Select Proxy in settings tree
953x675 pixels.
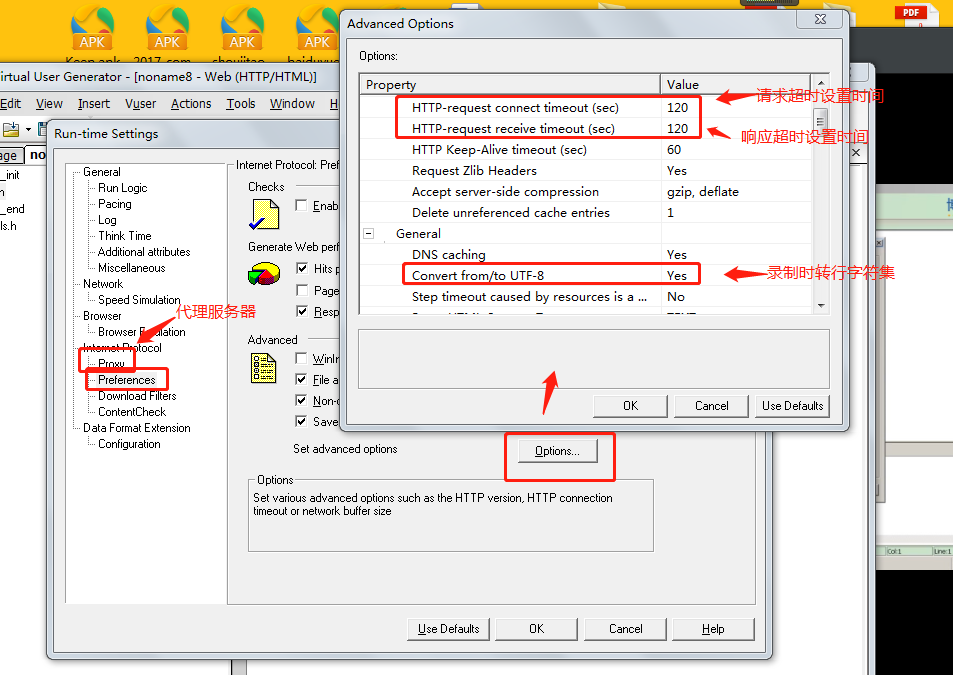(111, 363)
